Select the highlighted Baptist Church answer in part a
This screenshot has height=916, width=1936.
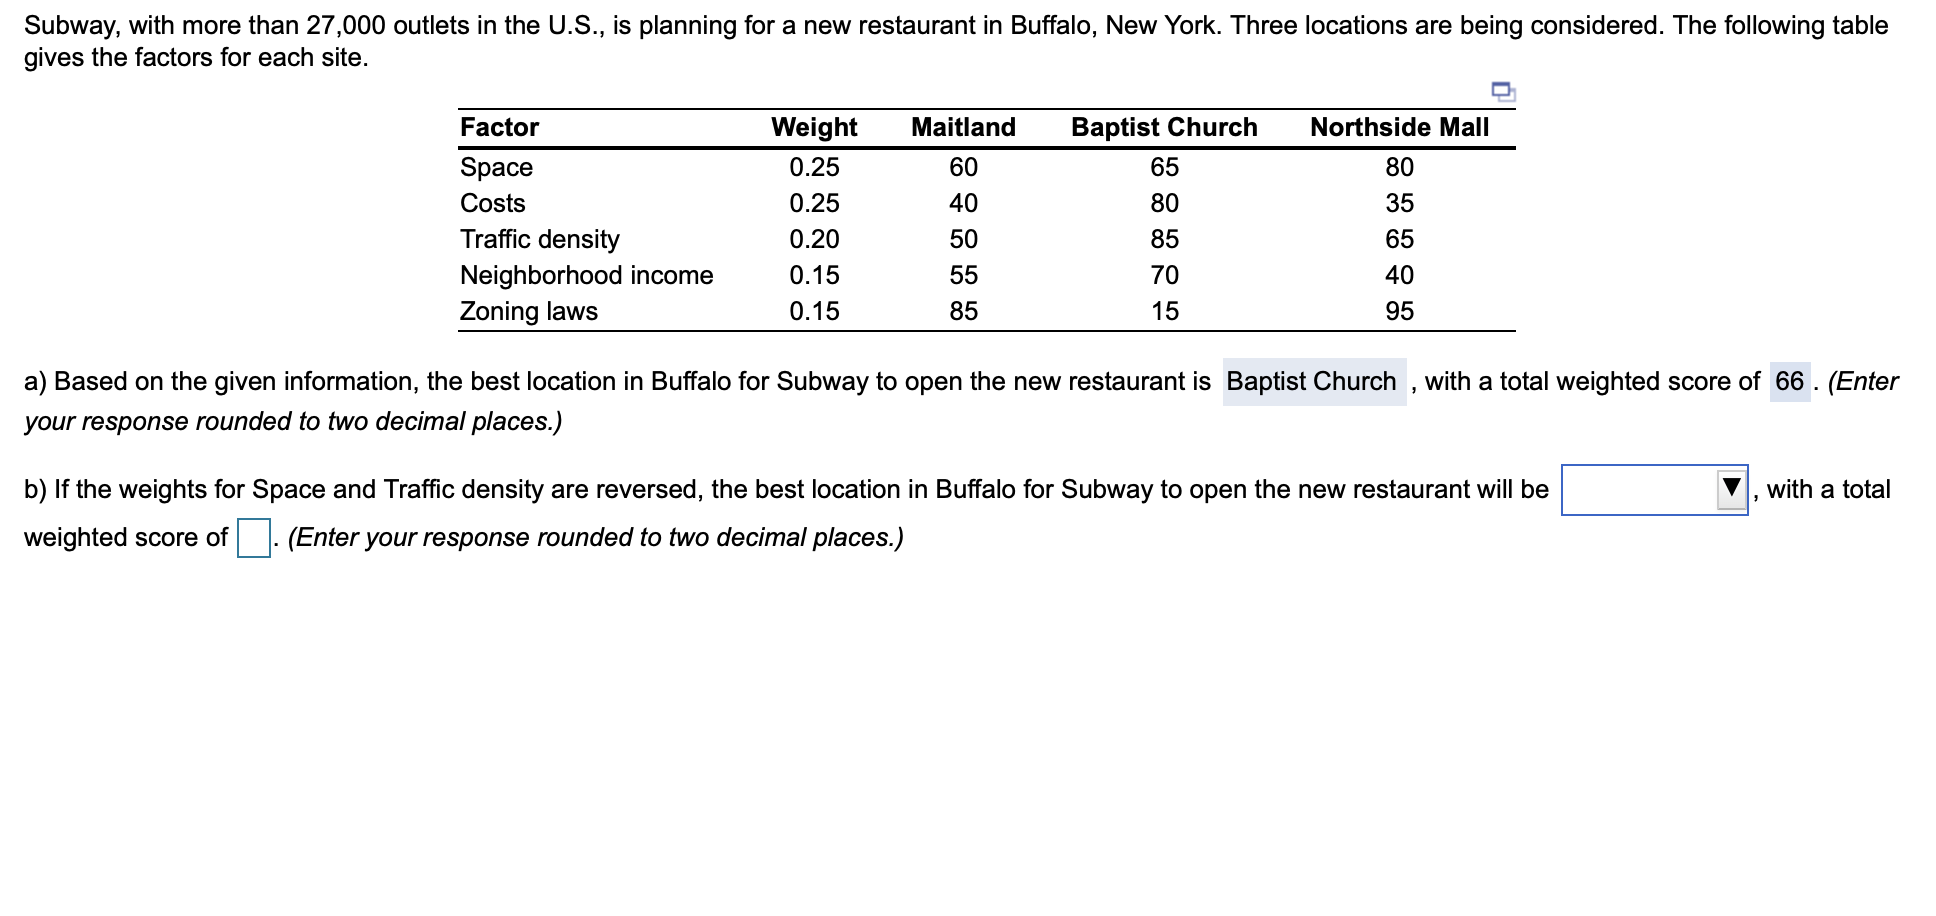[x=1313, y=381]
